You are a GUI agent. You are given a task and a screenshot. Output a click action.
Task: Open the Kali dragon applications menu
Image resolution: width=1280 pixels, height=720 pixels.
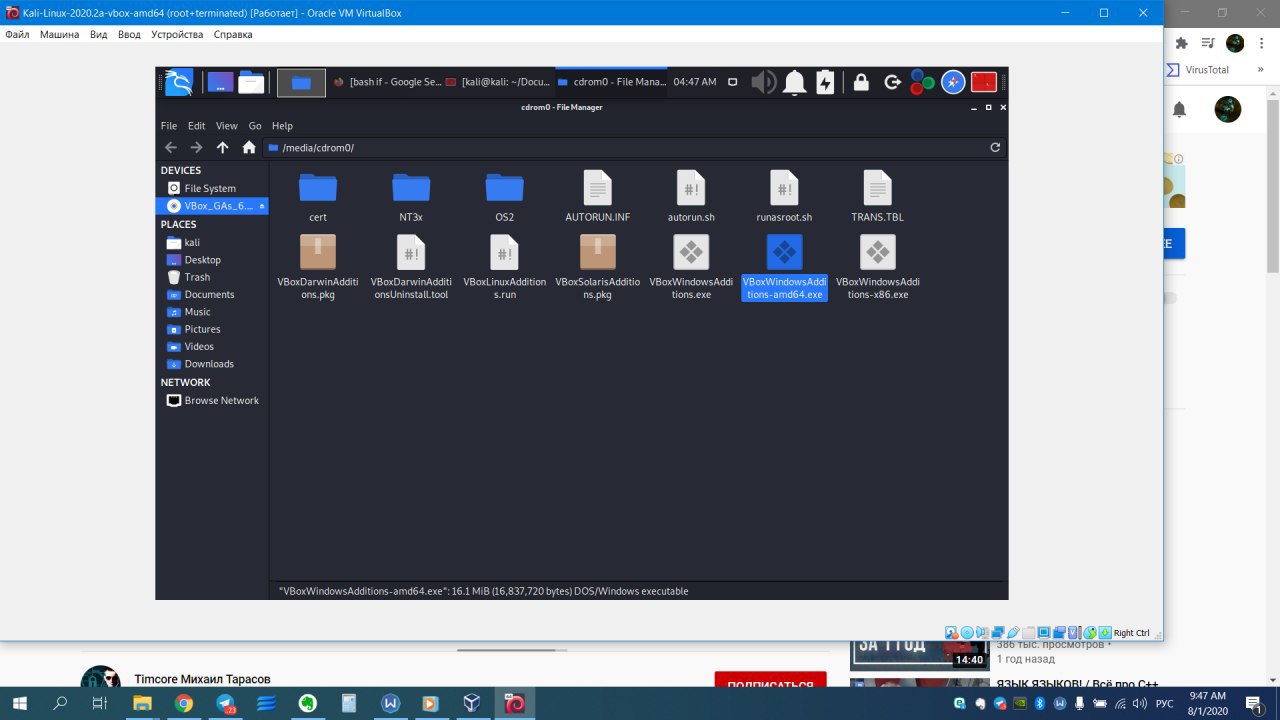click(179, 82)
